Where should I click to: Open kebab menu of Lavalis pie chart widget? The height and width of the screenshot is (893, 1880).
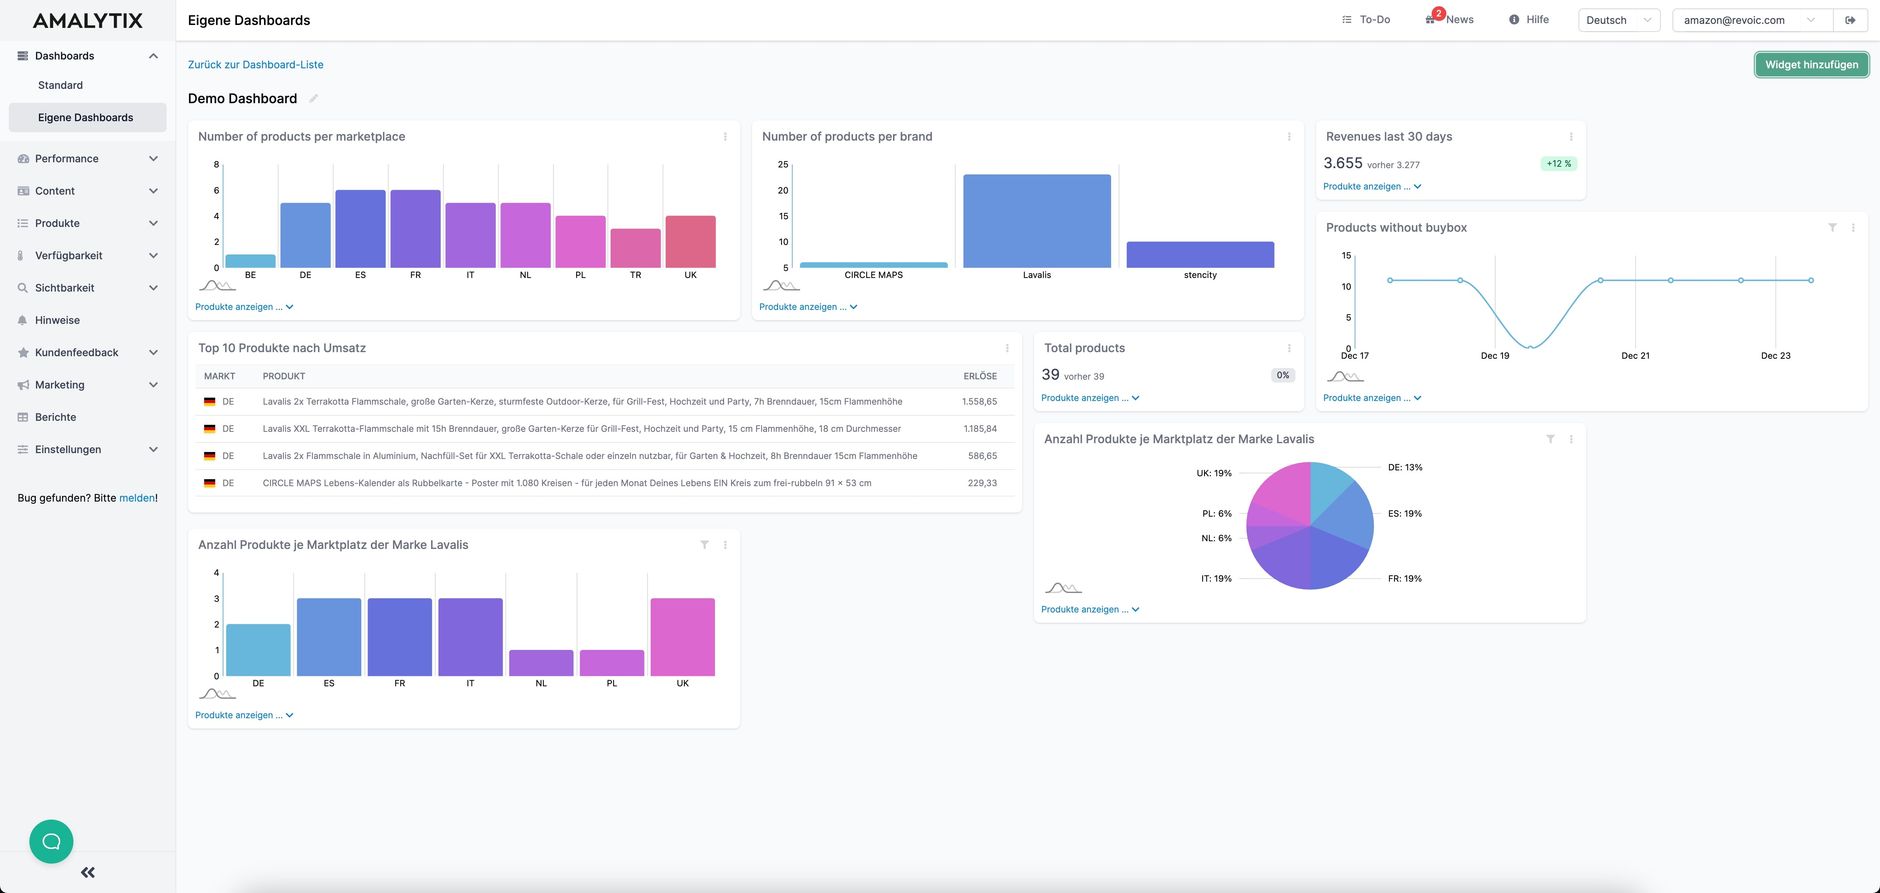point(1571,439)
